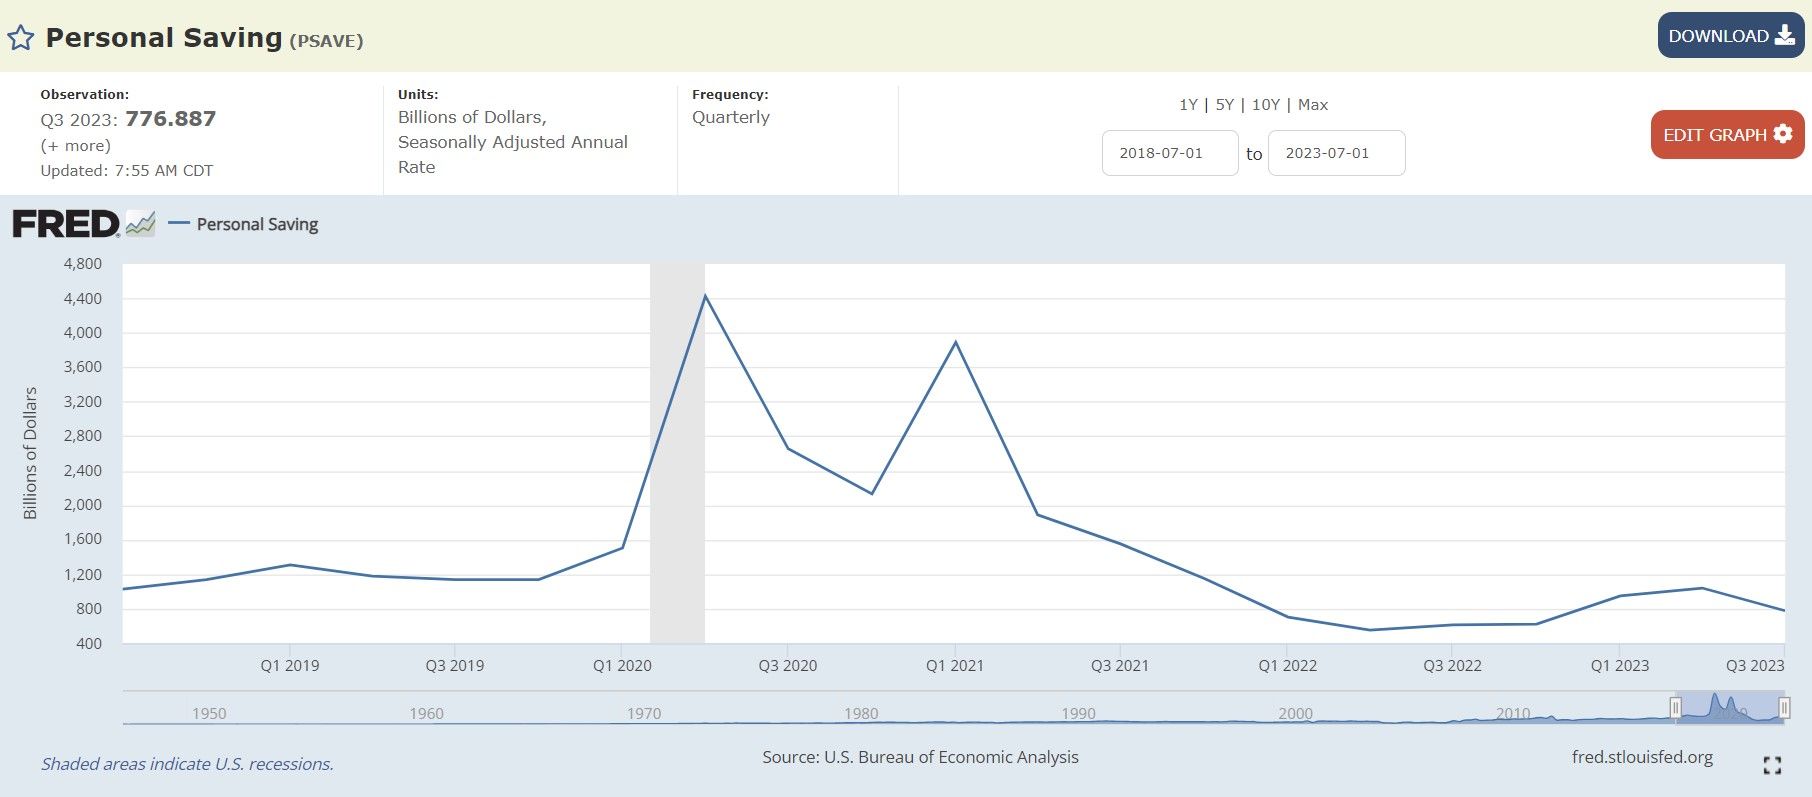Click the observation value 776.887
This screenshot has width=1812, height=797.
[x=171, y=119]
